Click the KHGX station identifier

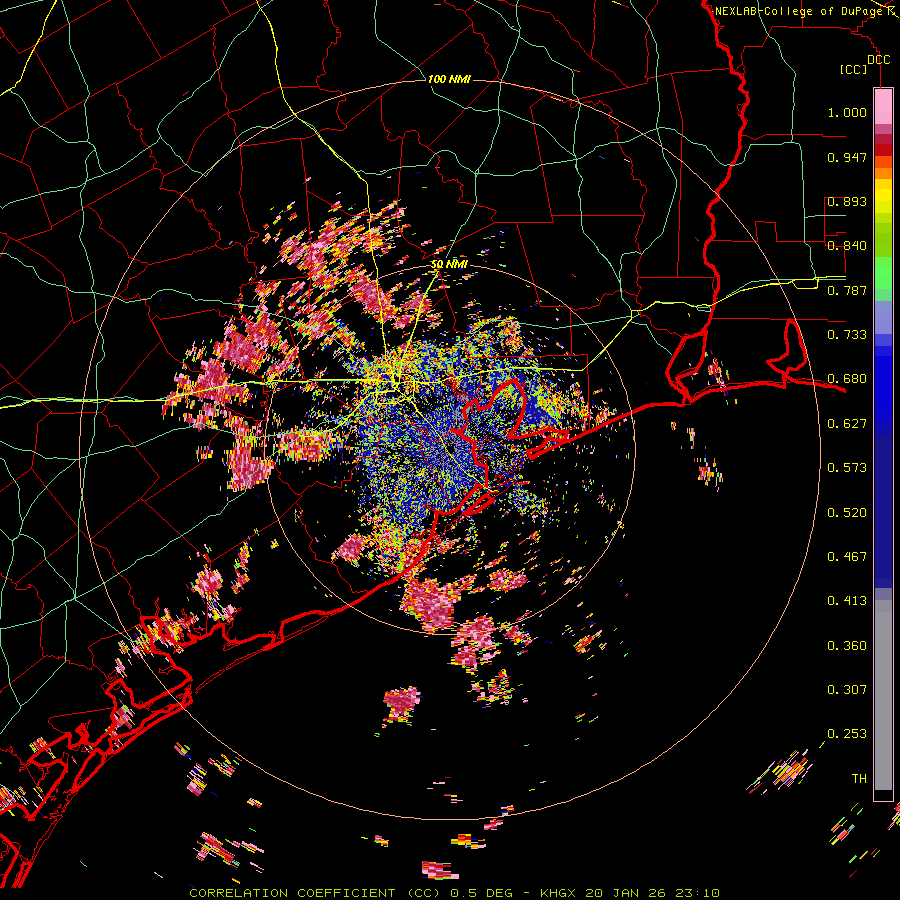point(557,893)
